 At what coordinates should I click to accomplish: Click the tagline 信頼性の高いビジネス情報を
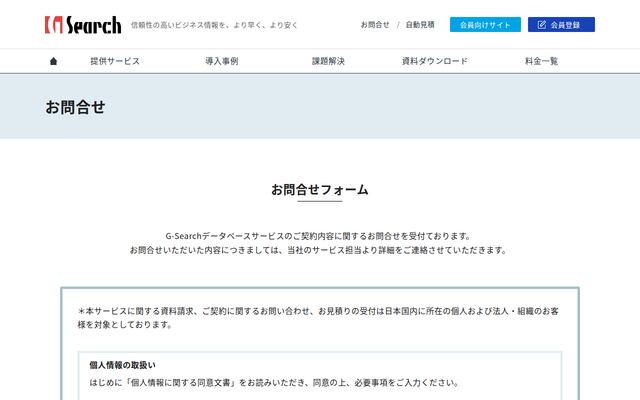click(x=214, y=25)
